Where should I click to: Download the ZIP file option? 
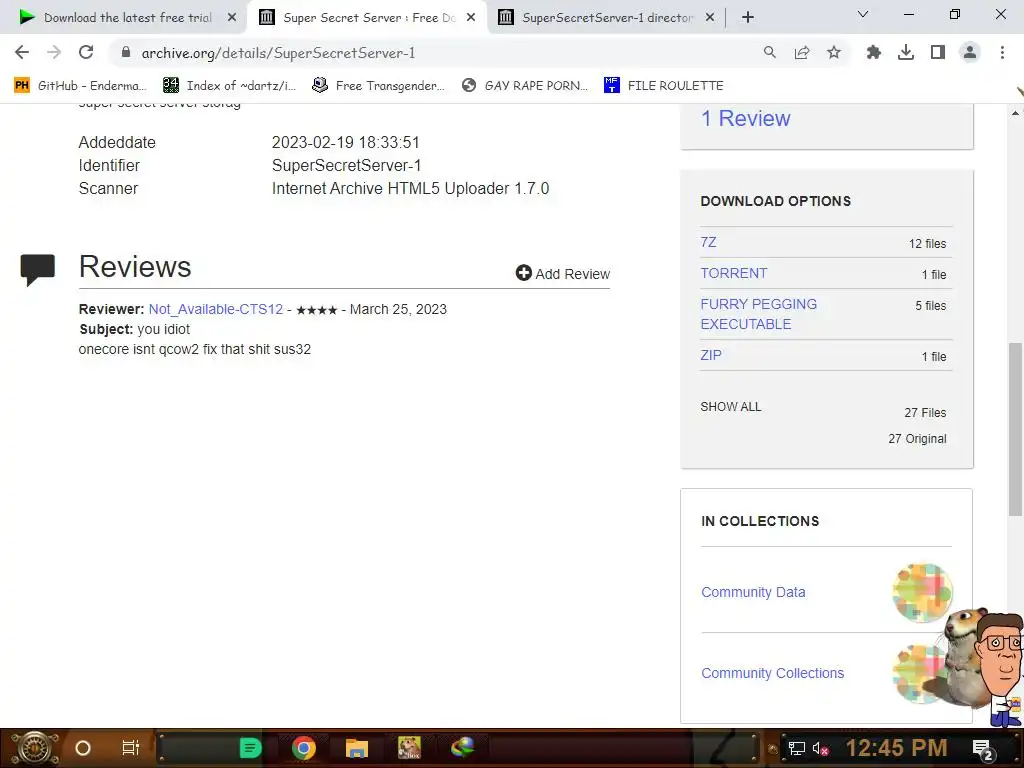711,355
